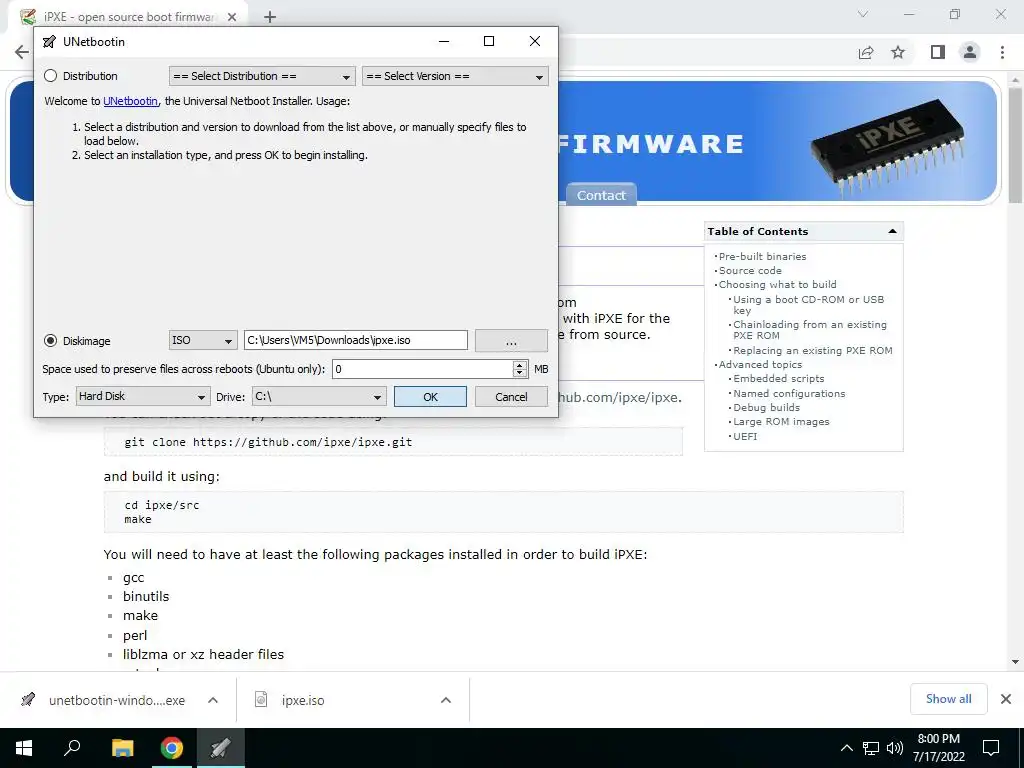Open network status tray icon
The width and height of the screenshot is (1024, 768).
coord(871,748)
